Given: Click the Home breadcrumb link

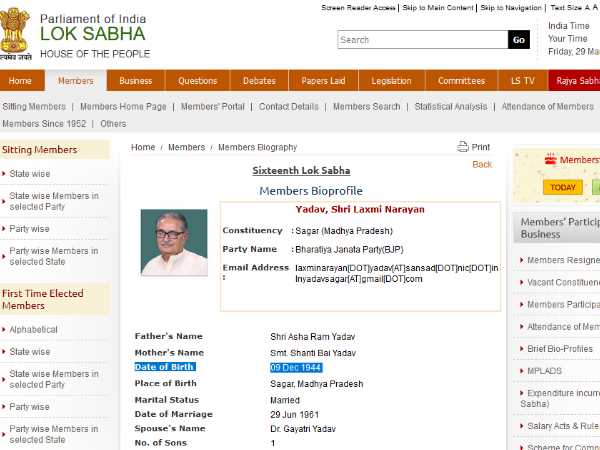Looking at the screenshot, I should [143, 147].
